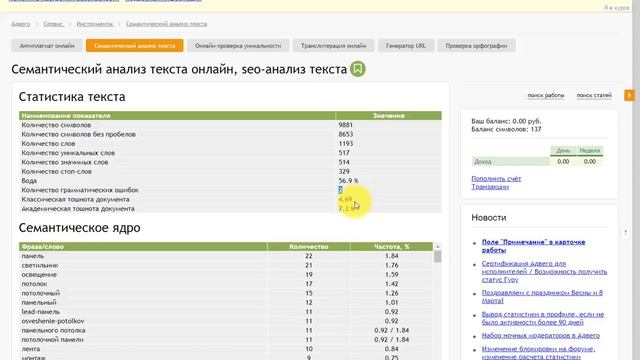Open news Набор ночных модераторов в Адвего
Image resolution: width=640 pixels, height=360 pixels.
(x=541, y=336)
